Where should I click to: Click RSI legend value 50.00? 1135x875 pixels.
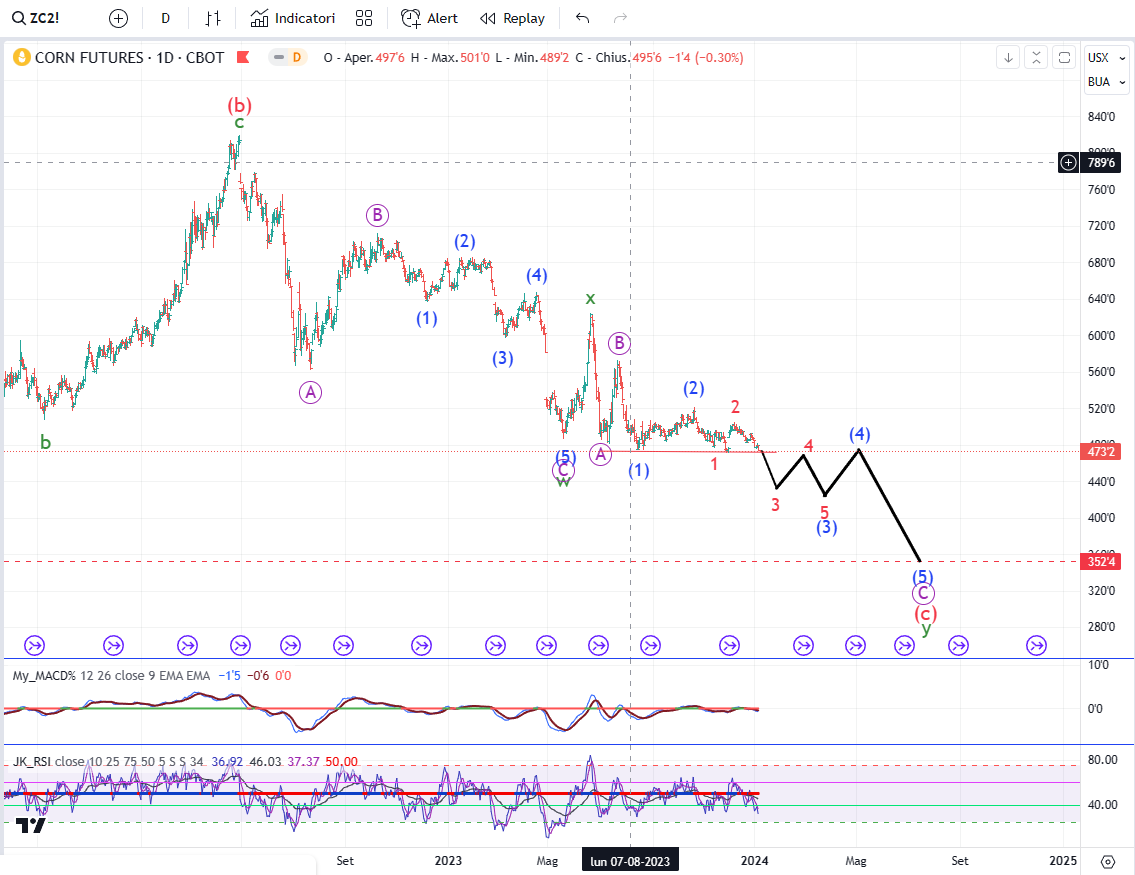(342, 761)
